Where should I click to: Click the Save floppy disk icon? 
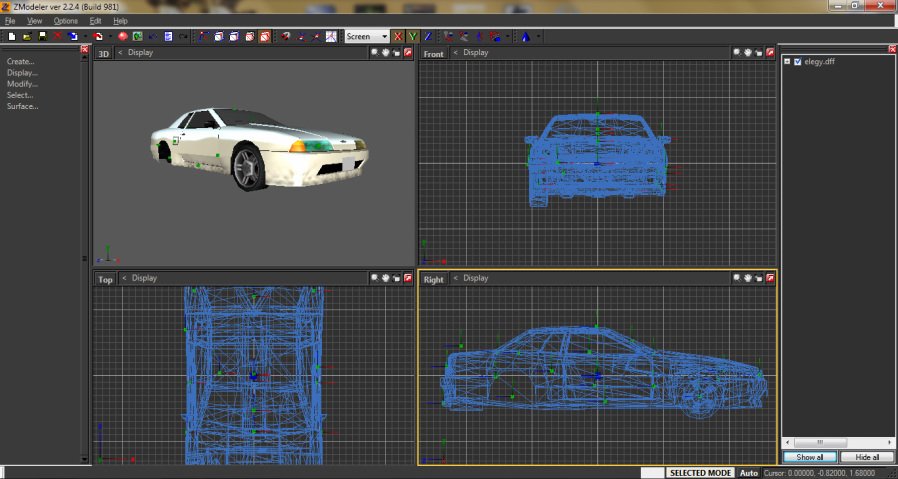pyautogui.click(x=42, y=37)
